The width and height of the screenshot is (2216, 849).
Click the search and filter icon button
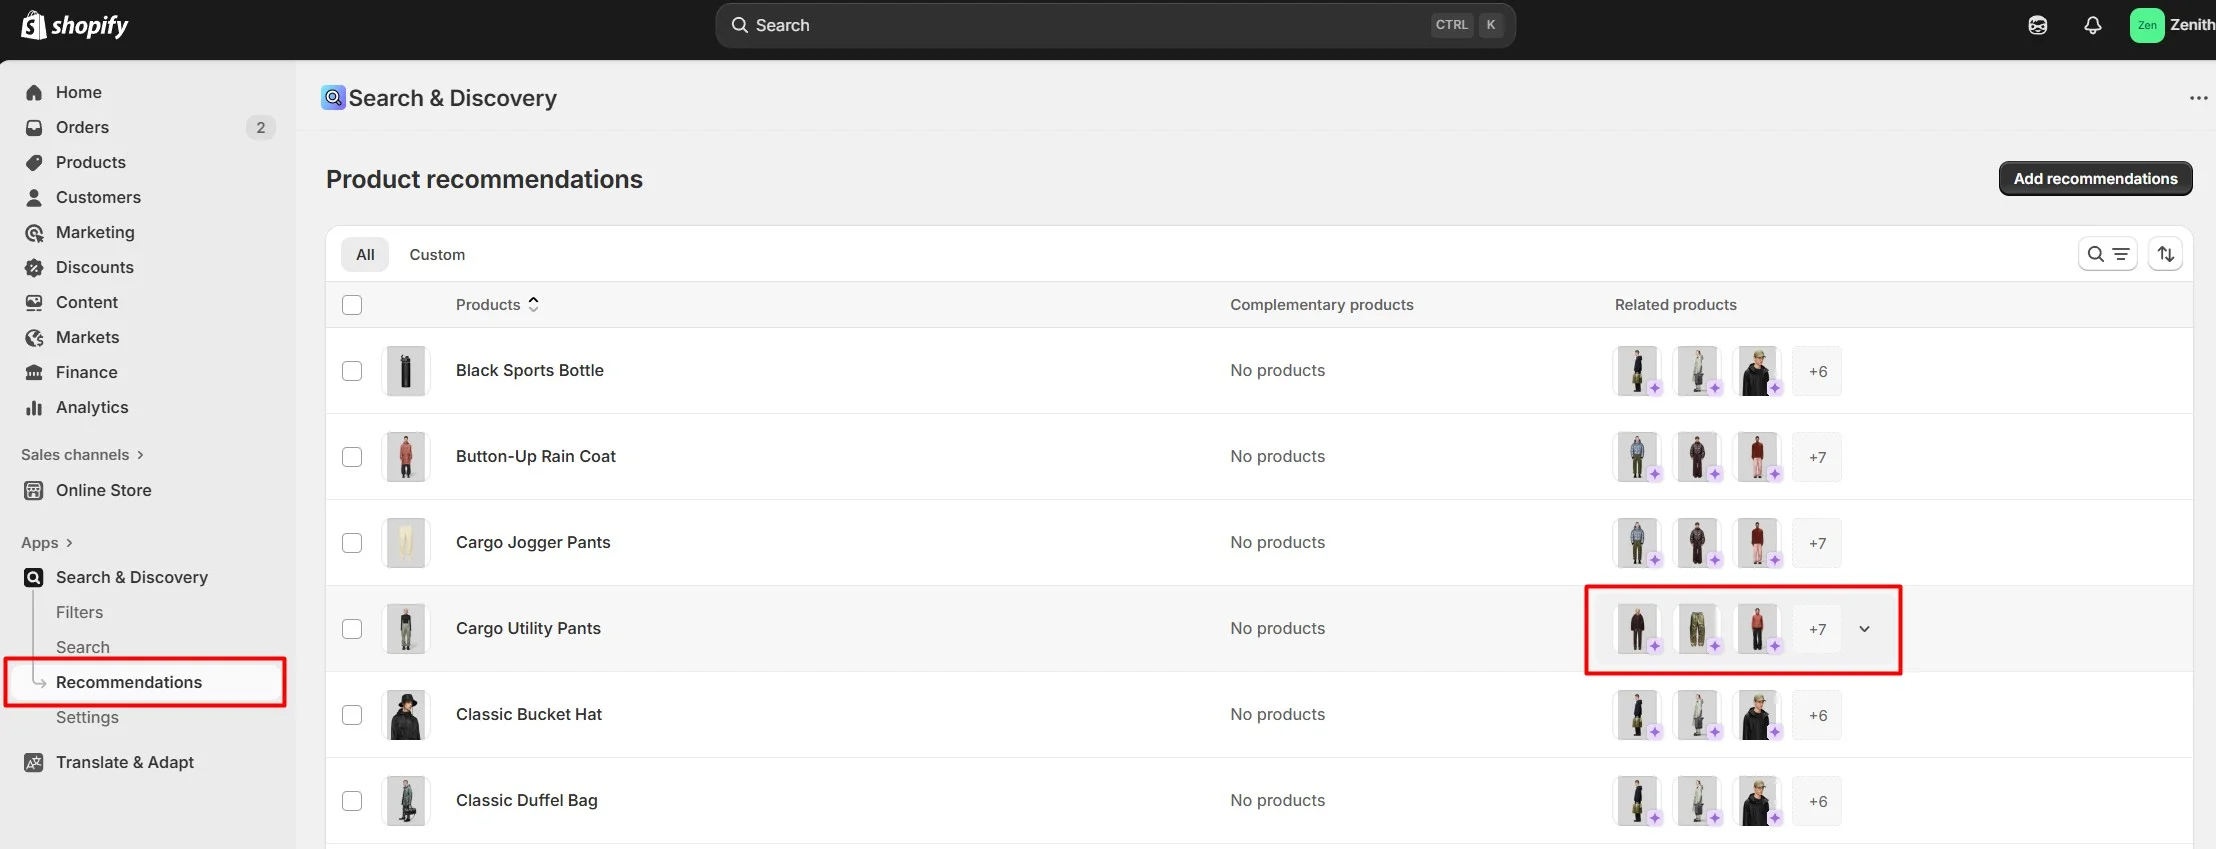[x=2107, y=254]
